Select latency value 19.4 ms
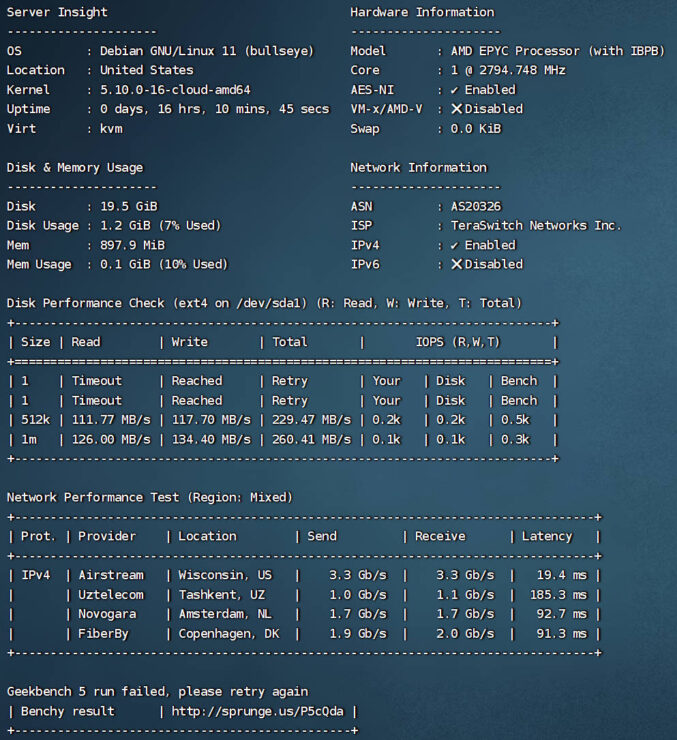The height and width of the screenshot is (740, 677). coord(562,575)
